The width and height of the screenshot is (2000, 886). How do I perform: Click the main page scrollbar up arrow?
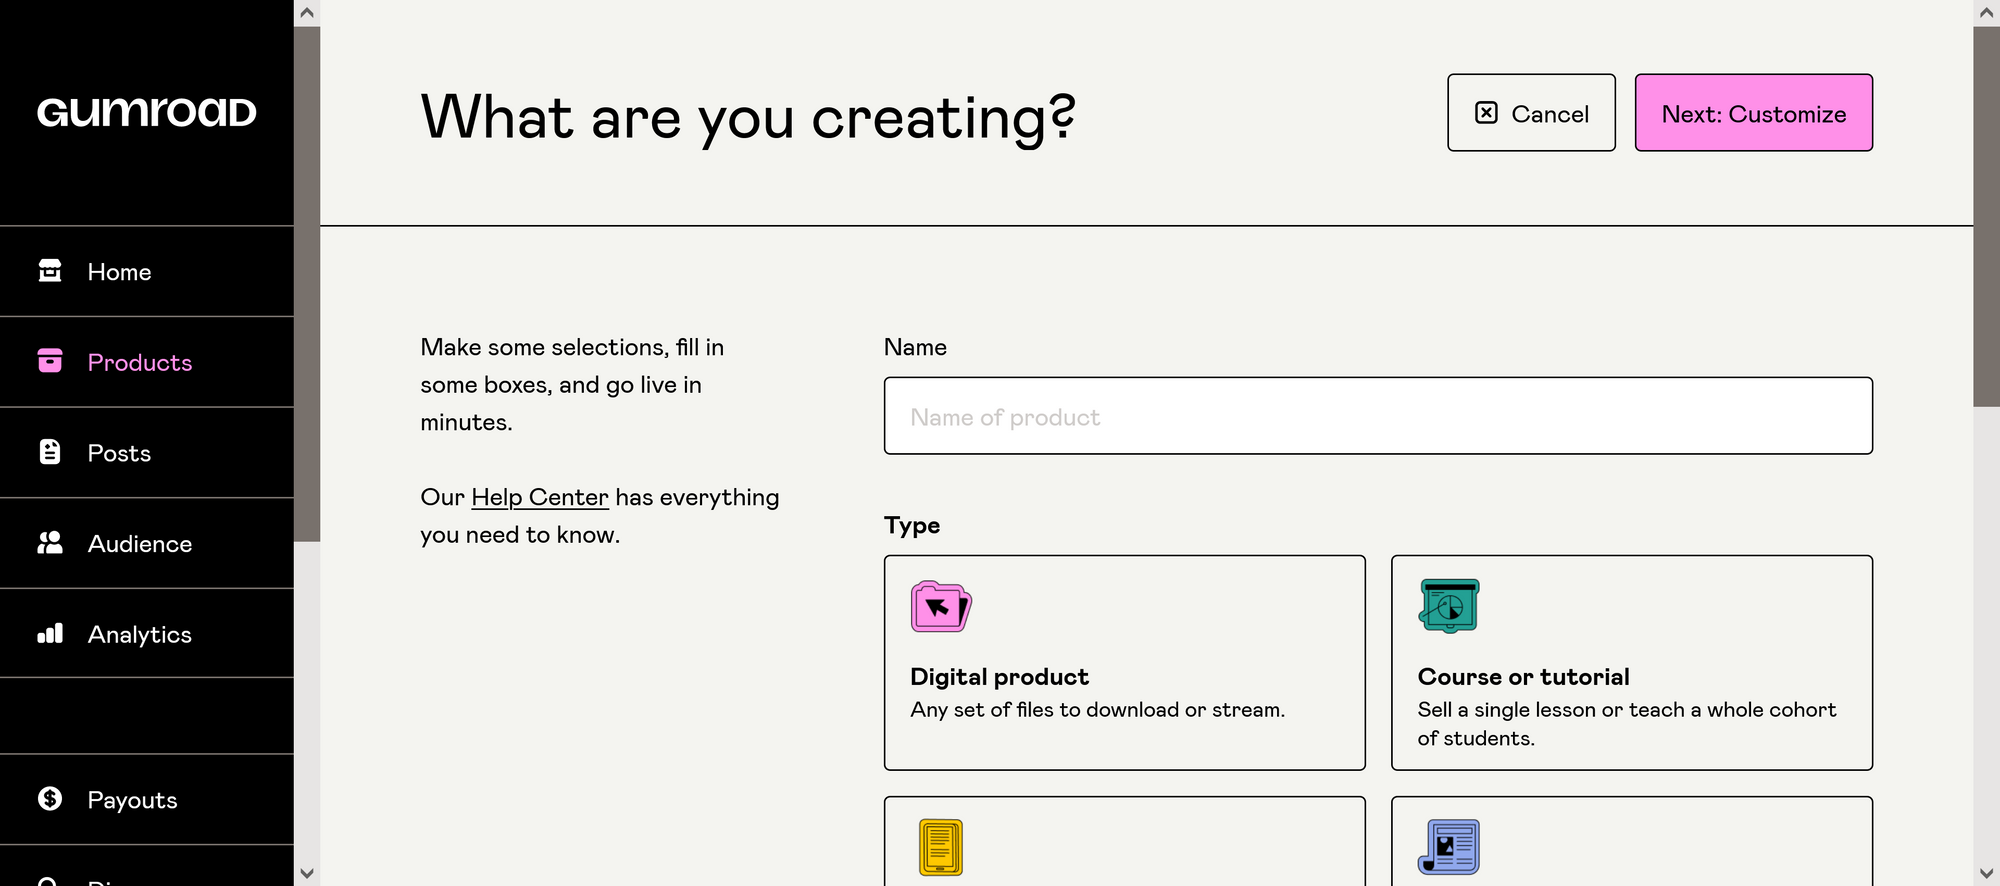pos(1986,13)
